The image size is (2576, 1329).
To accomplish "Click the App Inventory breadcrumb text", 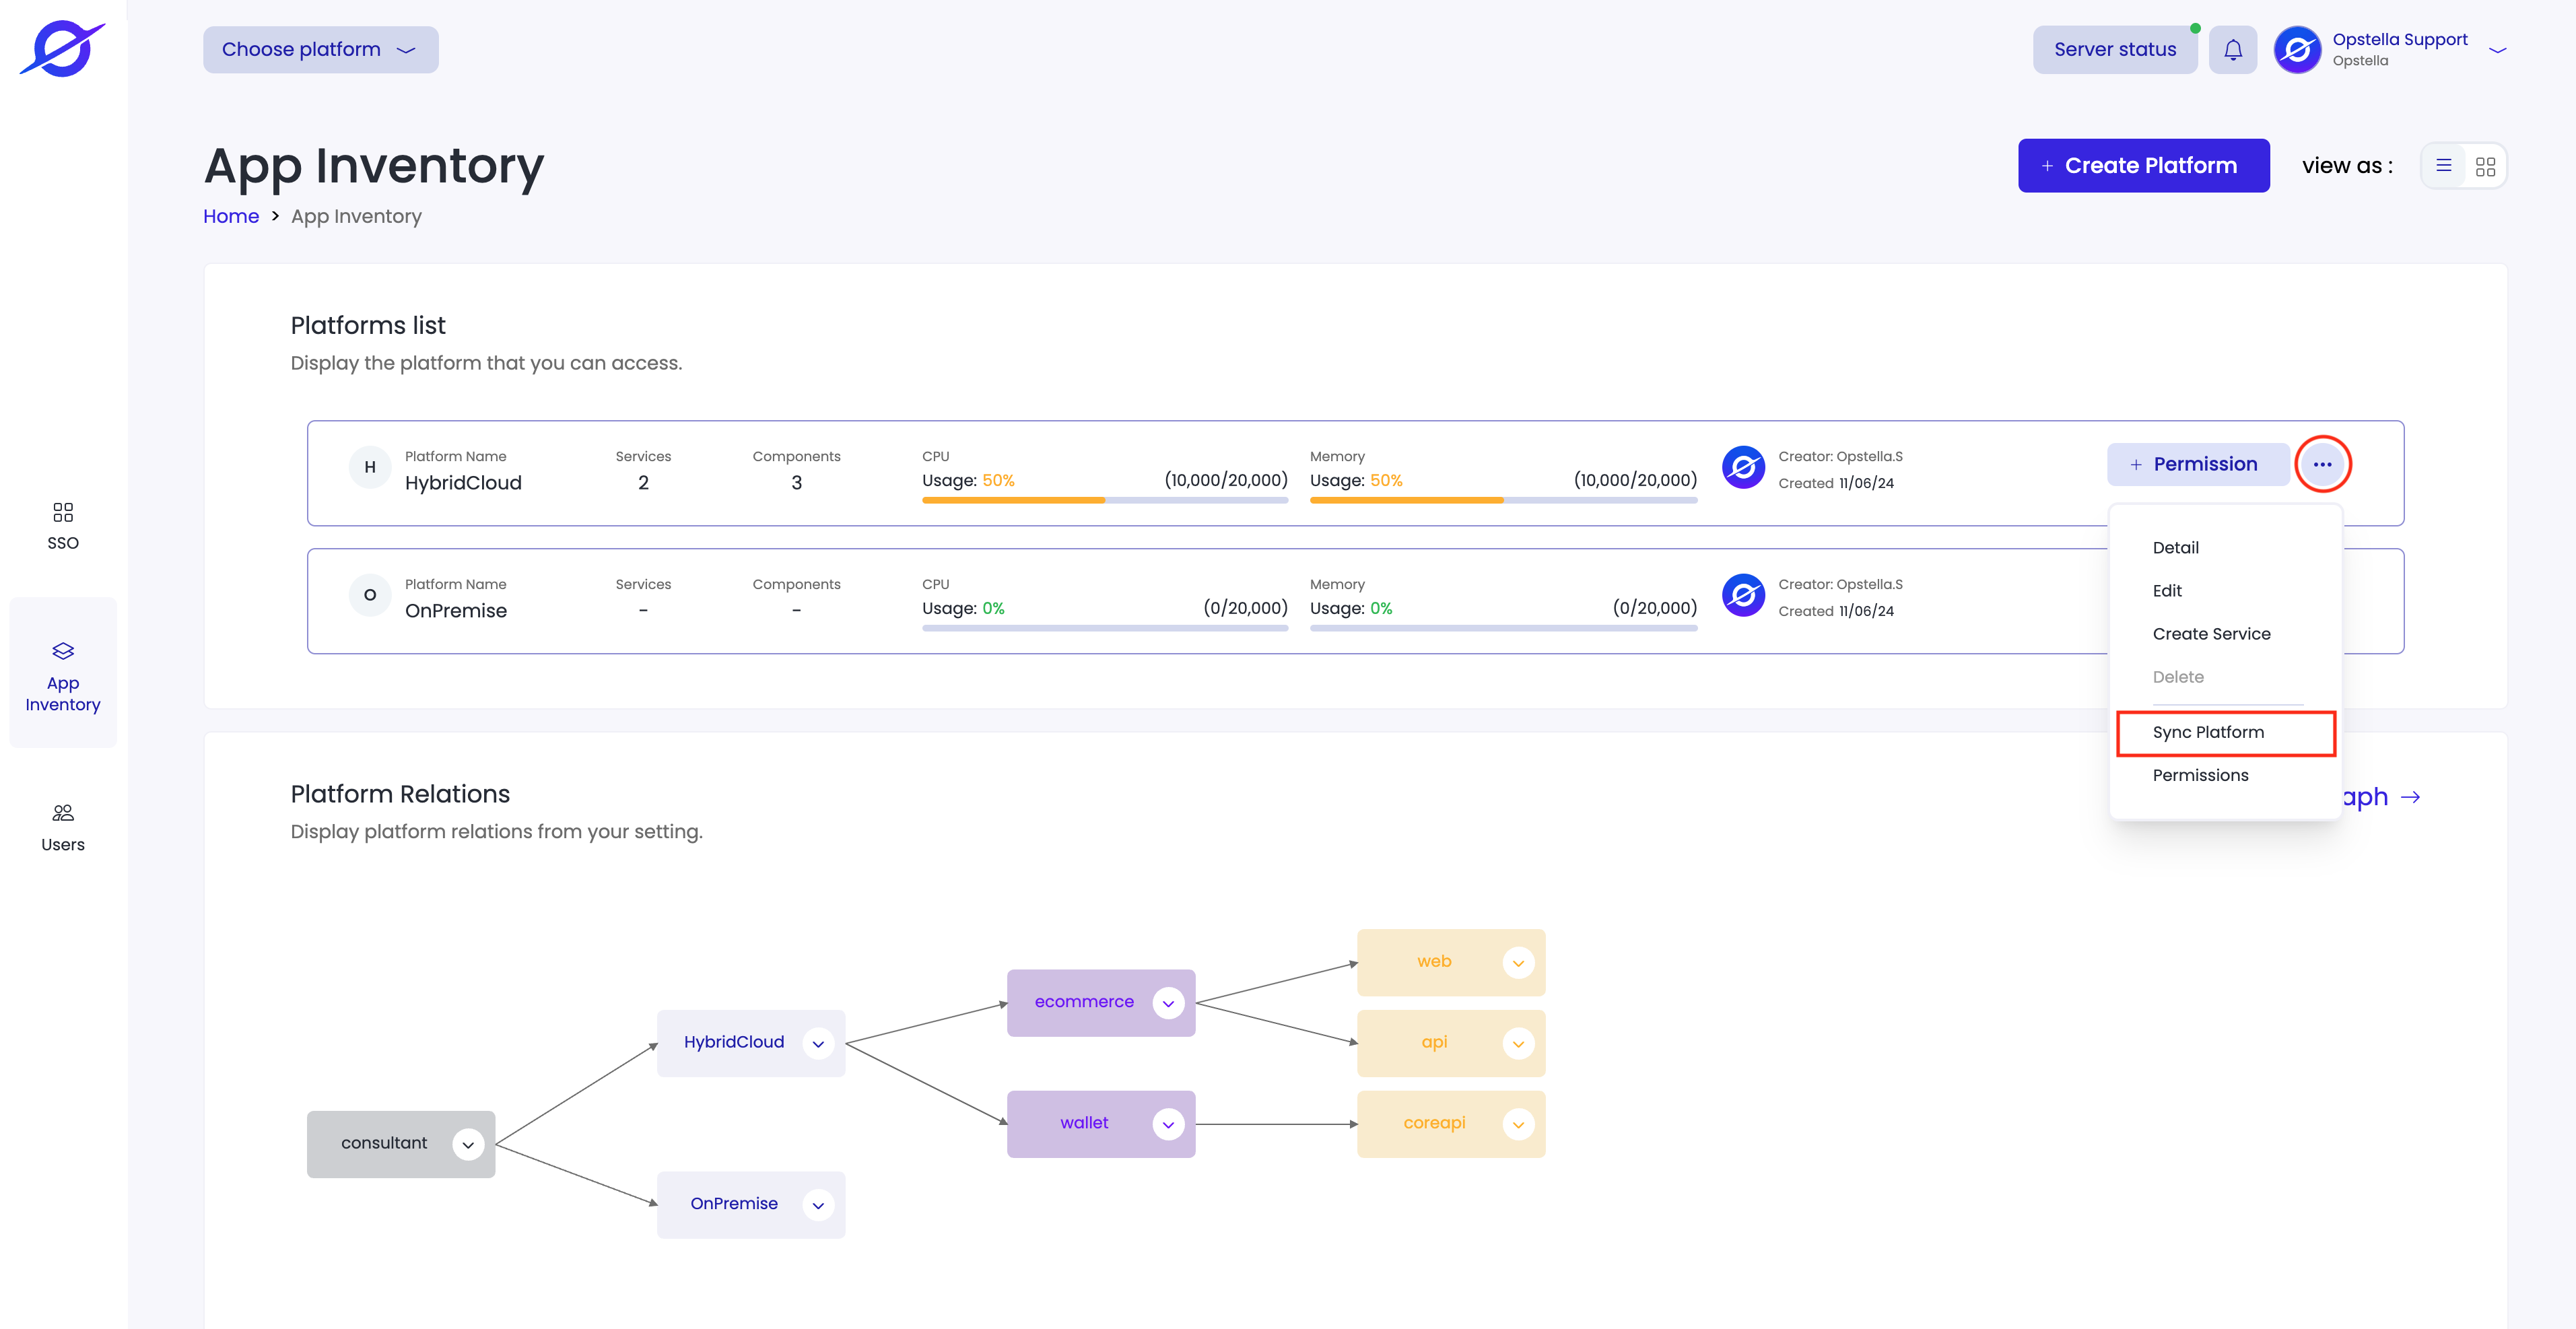I will click(x=356, y=216).
